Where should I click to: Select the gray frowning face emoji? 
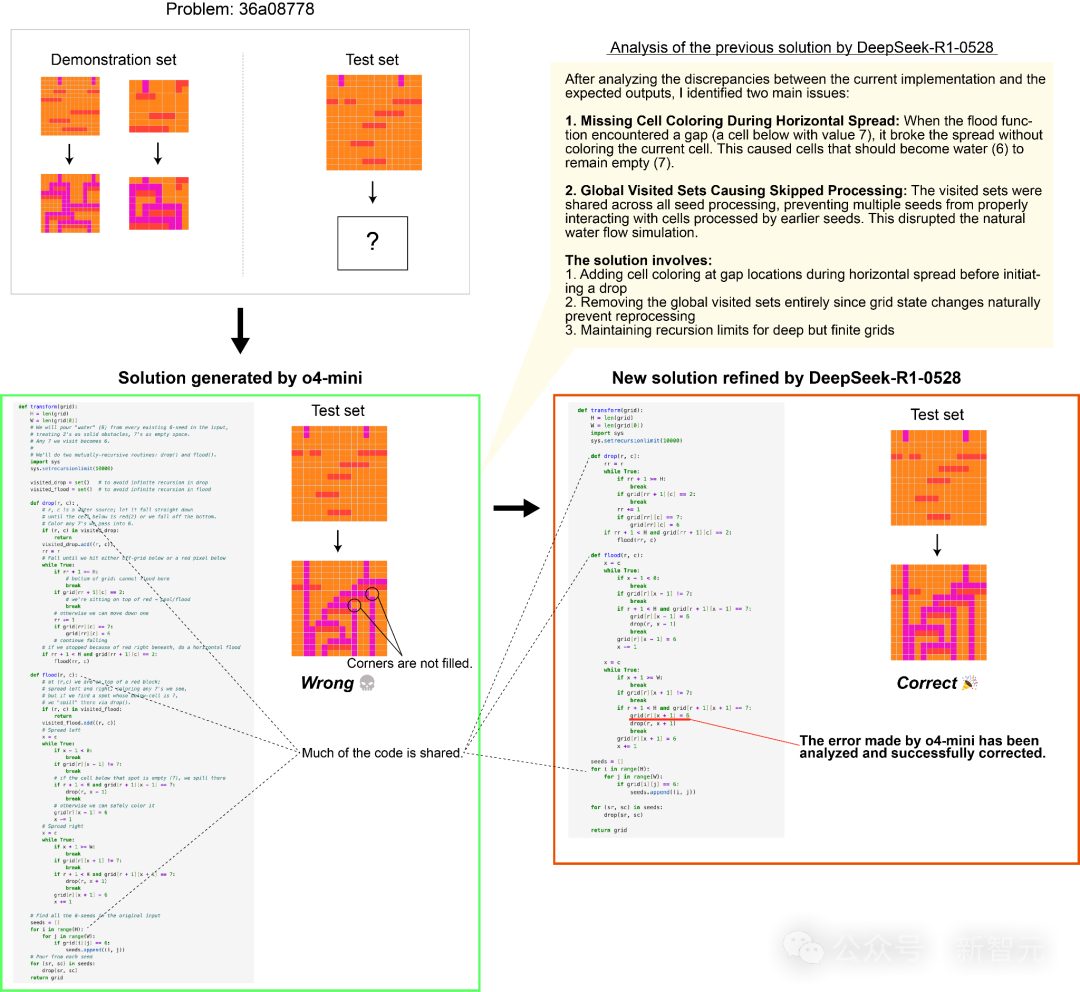click(x=366, y=682)
